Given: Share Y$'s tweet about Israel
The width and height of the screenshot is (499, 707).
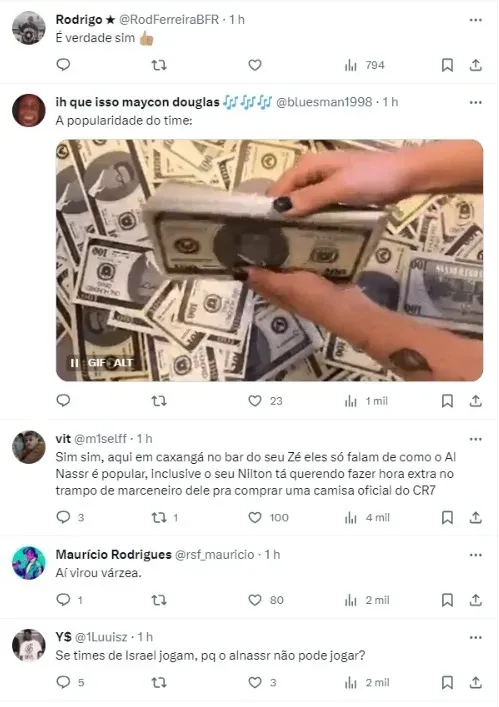Looking at the screenshot, I should pos(476,683).
